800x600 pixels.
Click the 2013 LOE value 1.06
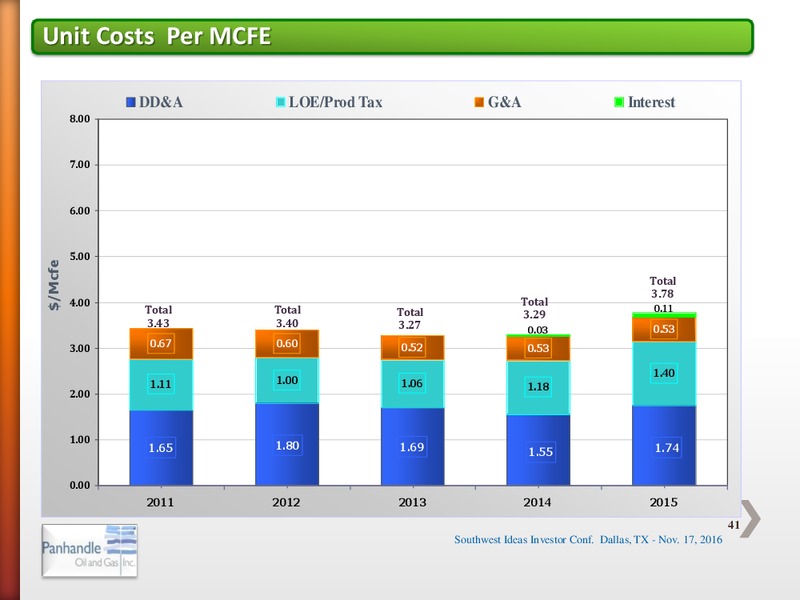click(412, 383)
